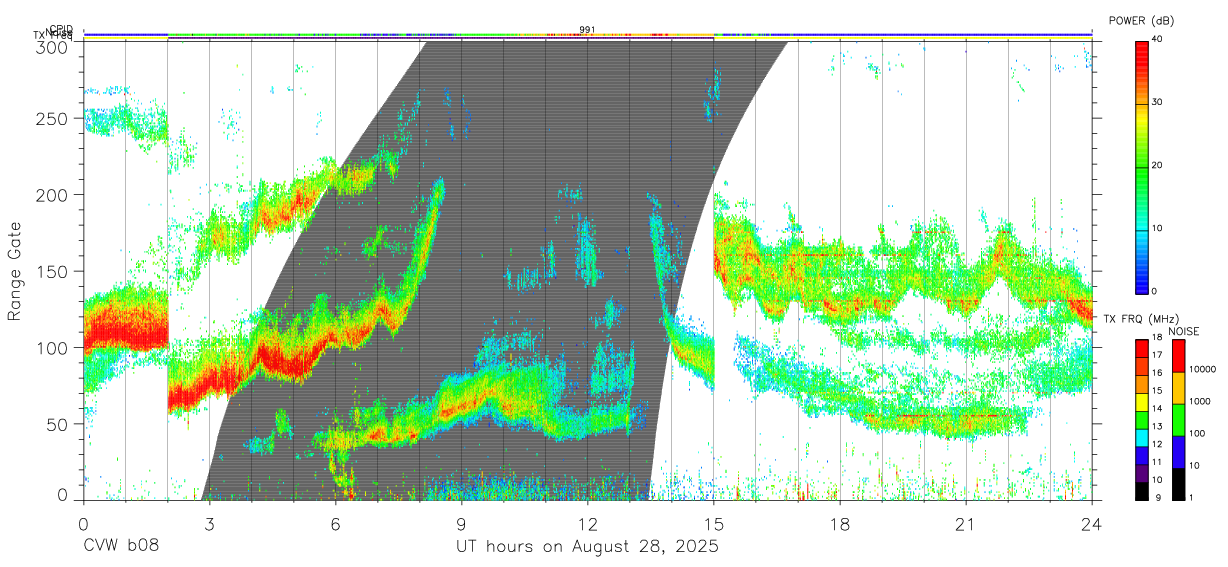The image size is (1228, 567).
Task: Pick the black segment of NOISE colorbar
Action: pos(1177,482)
